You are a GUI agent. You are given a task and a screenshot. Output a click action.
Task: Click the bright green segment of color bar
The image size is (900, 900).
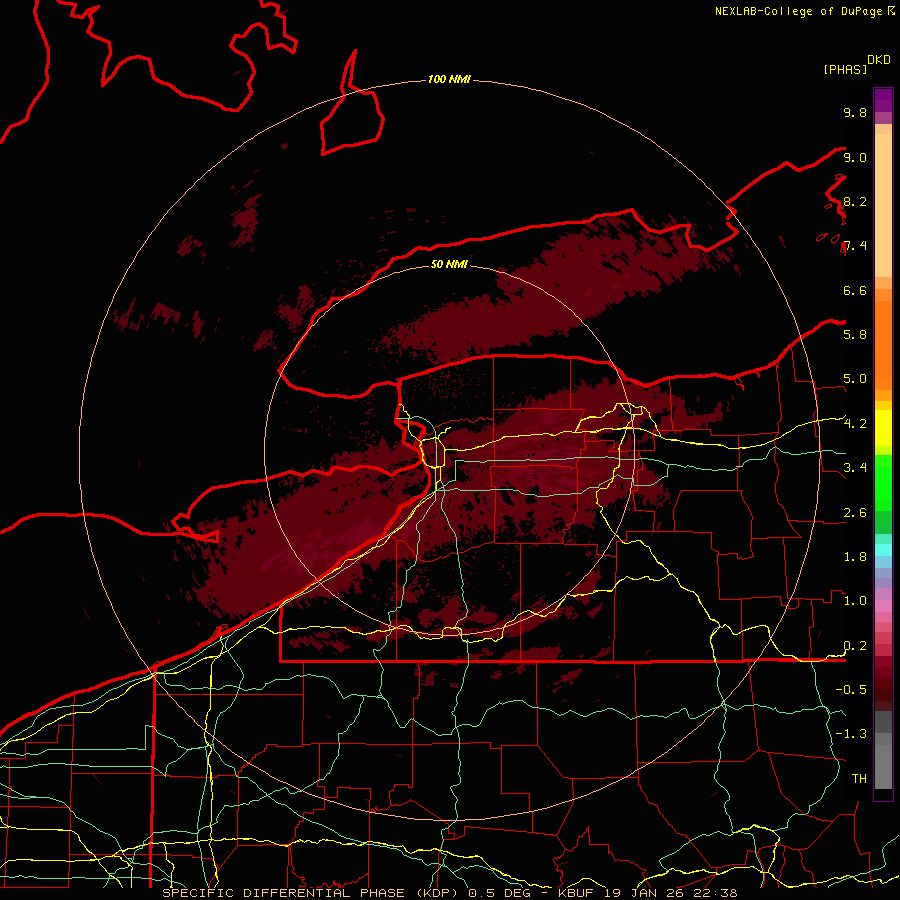coord(883,482)
